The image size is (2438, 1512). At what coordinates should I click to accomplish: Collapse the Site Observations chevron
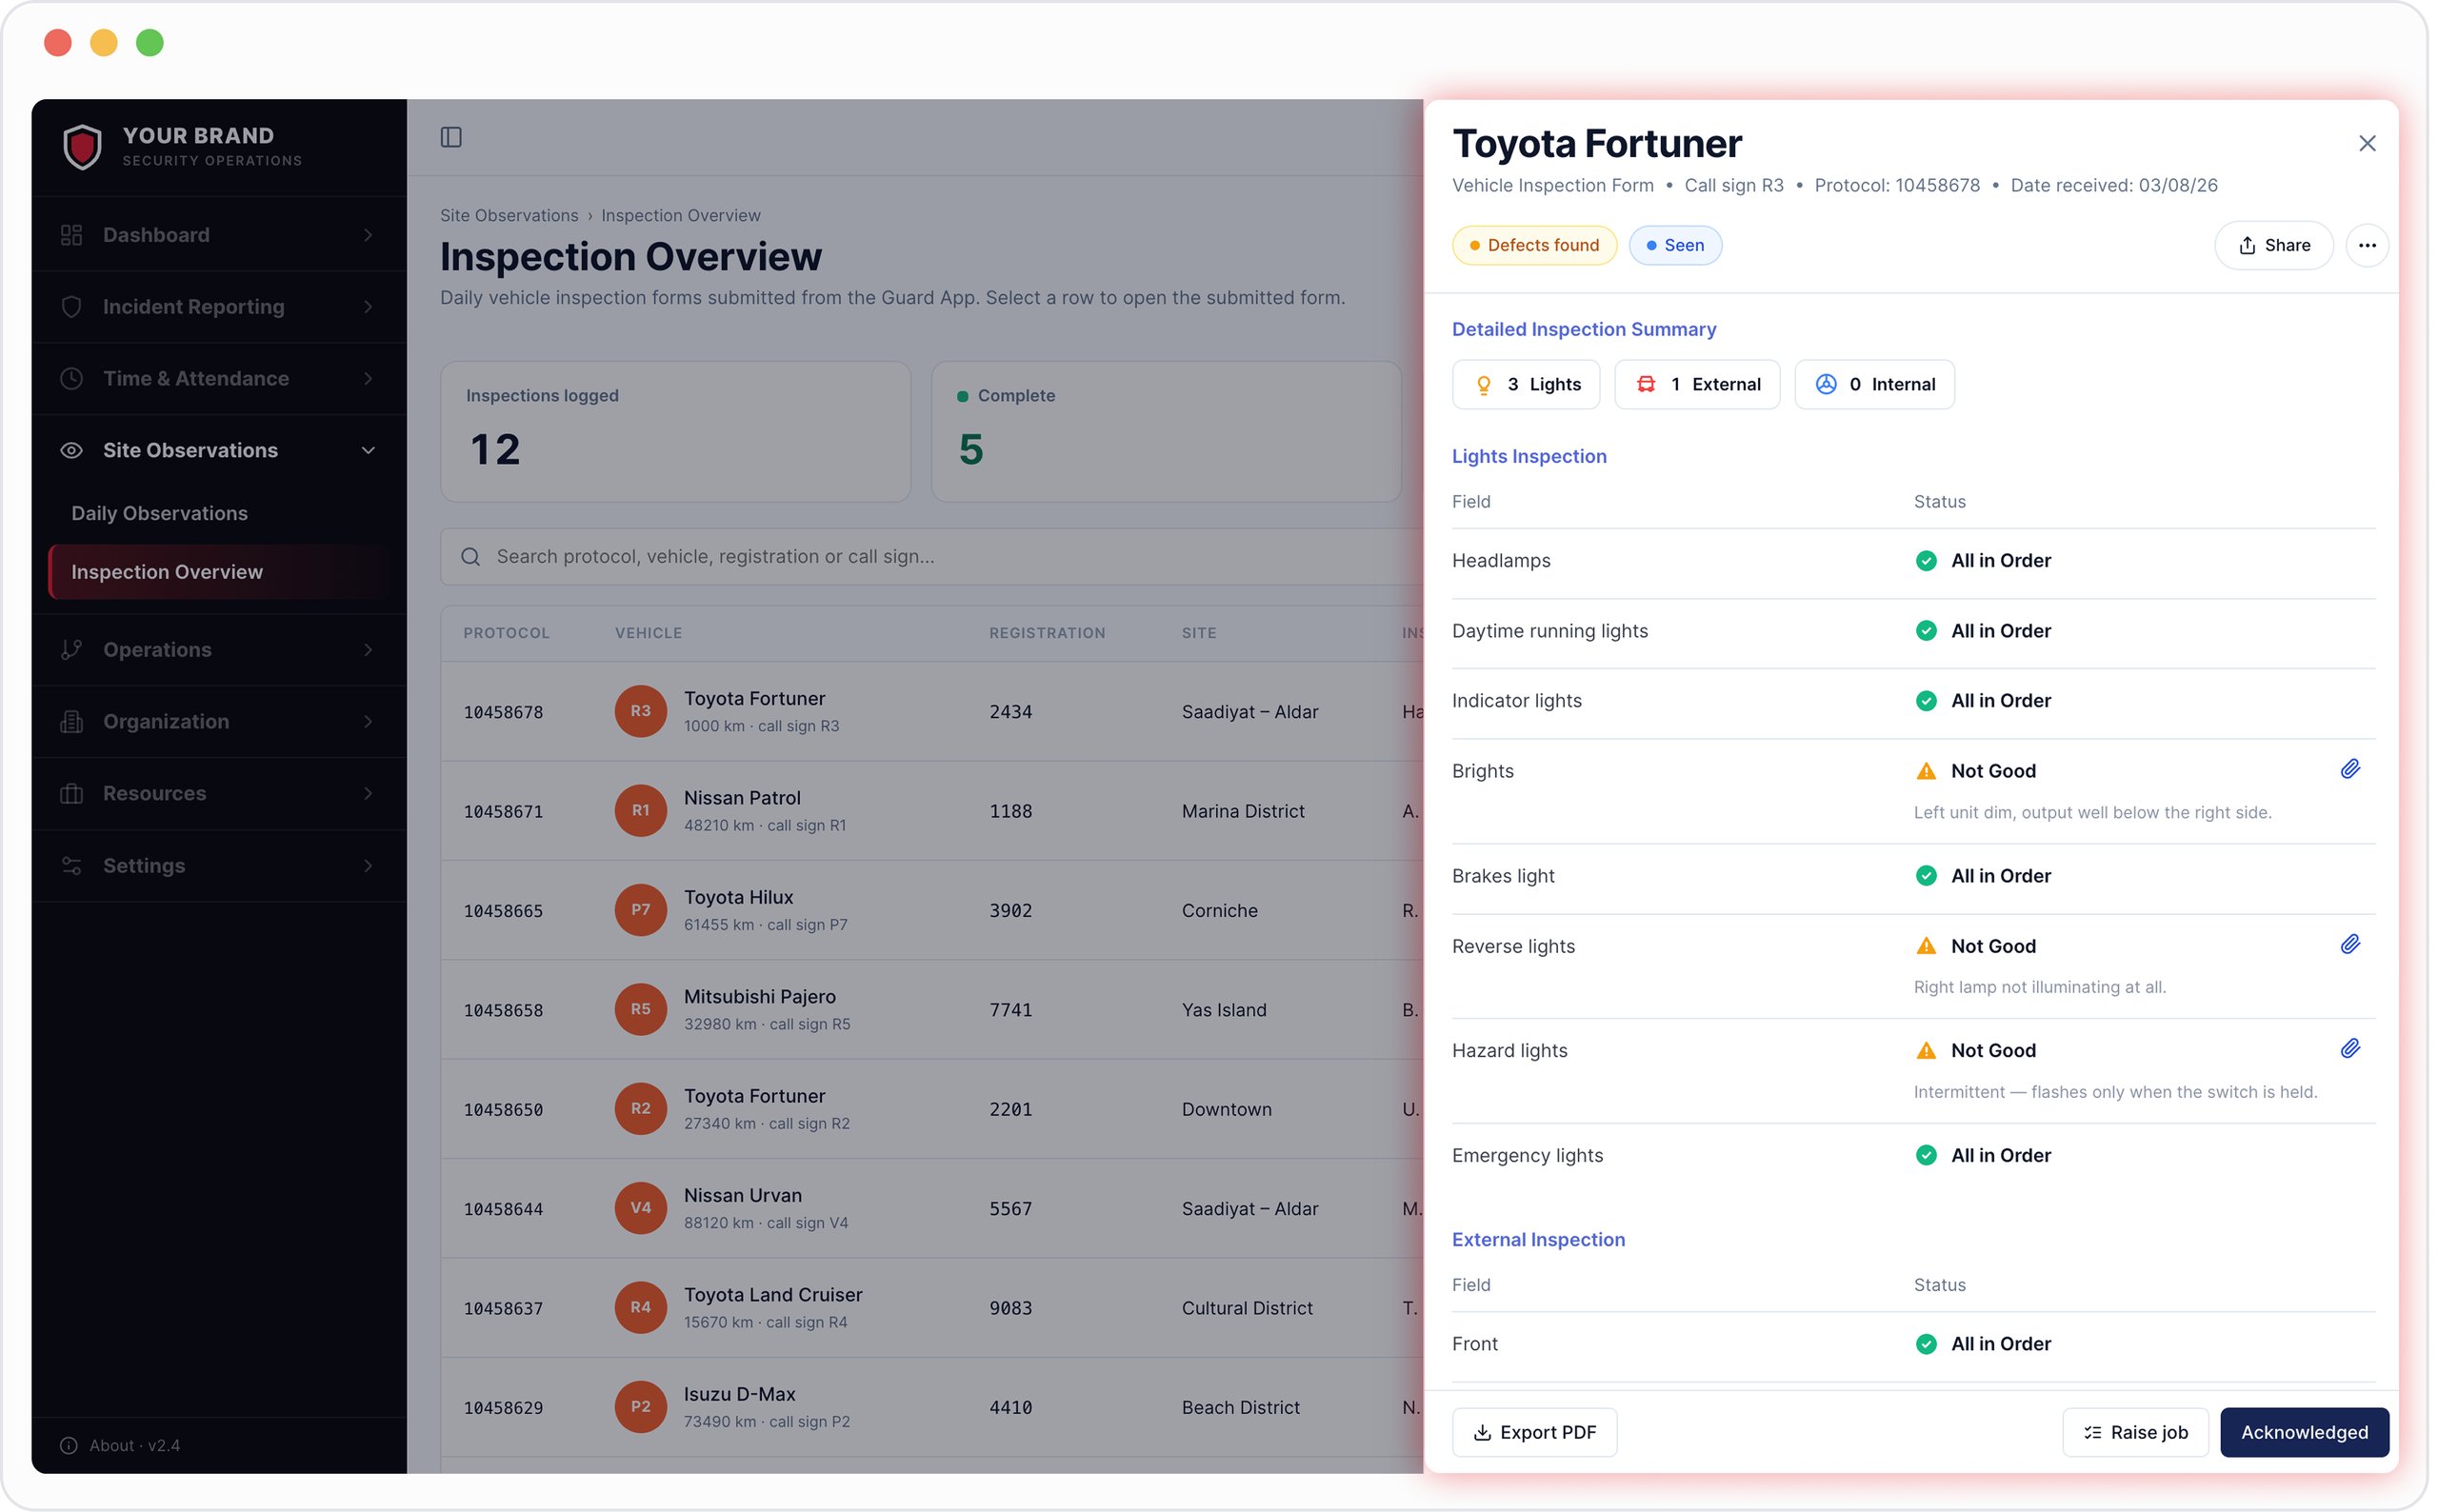[x=368, y=451]
